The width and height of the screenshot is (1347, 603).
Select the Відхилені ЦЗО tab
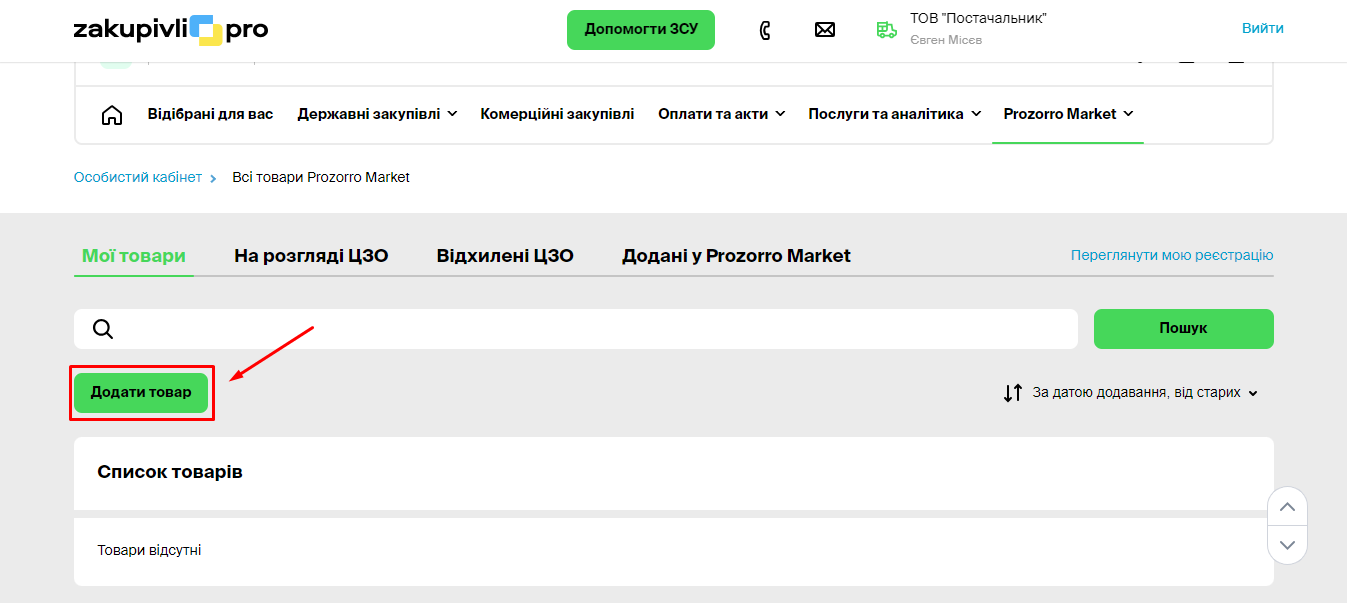(x=505, y=256)
